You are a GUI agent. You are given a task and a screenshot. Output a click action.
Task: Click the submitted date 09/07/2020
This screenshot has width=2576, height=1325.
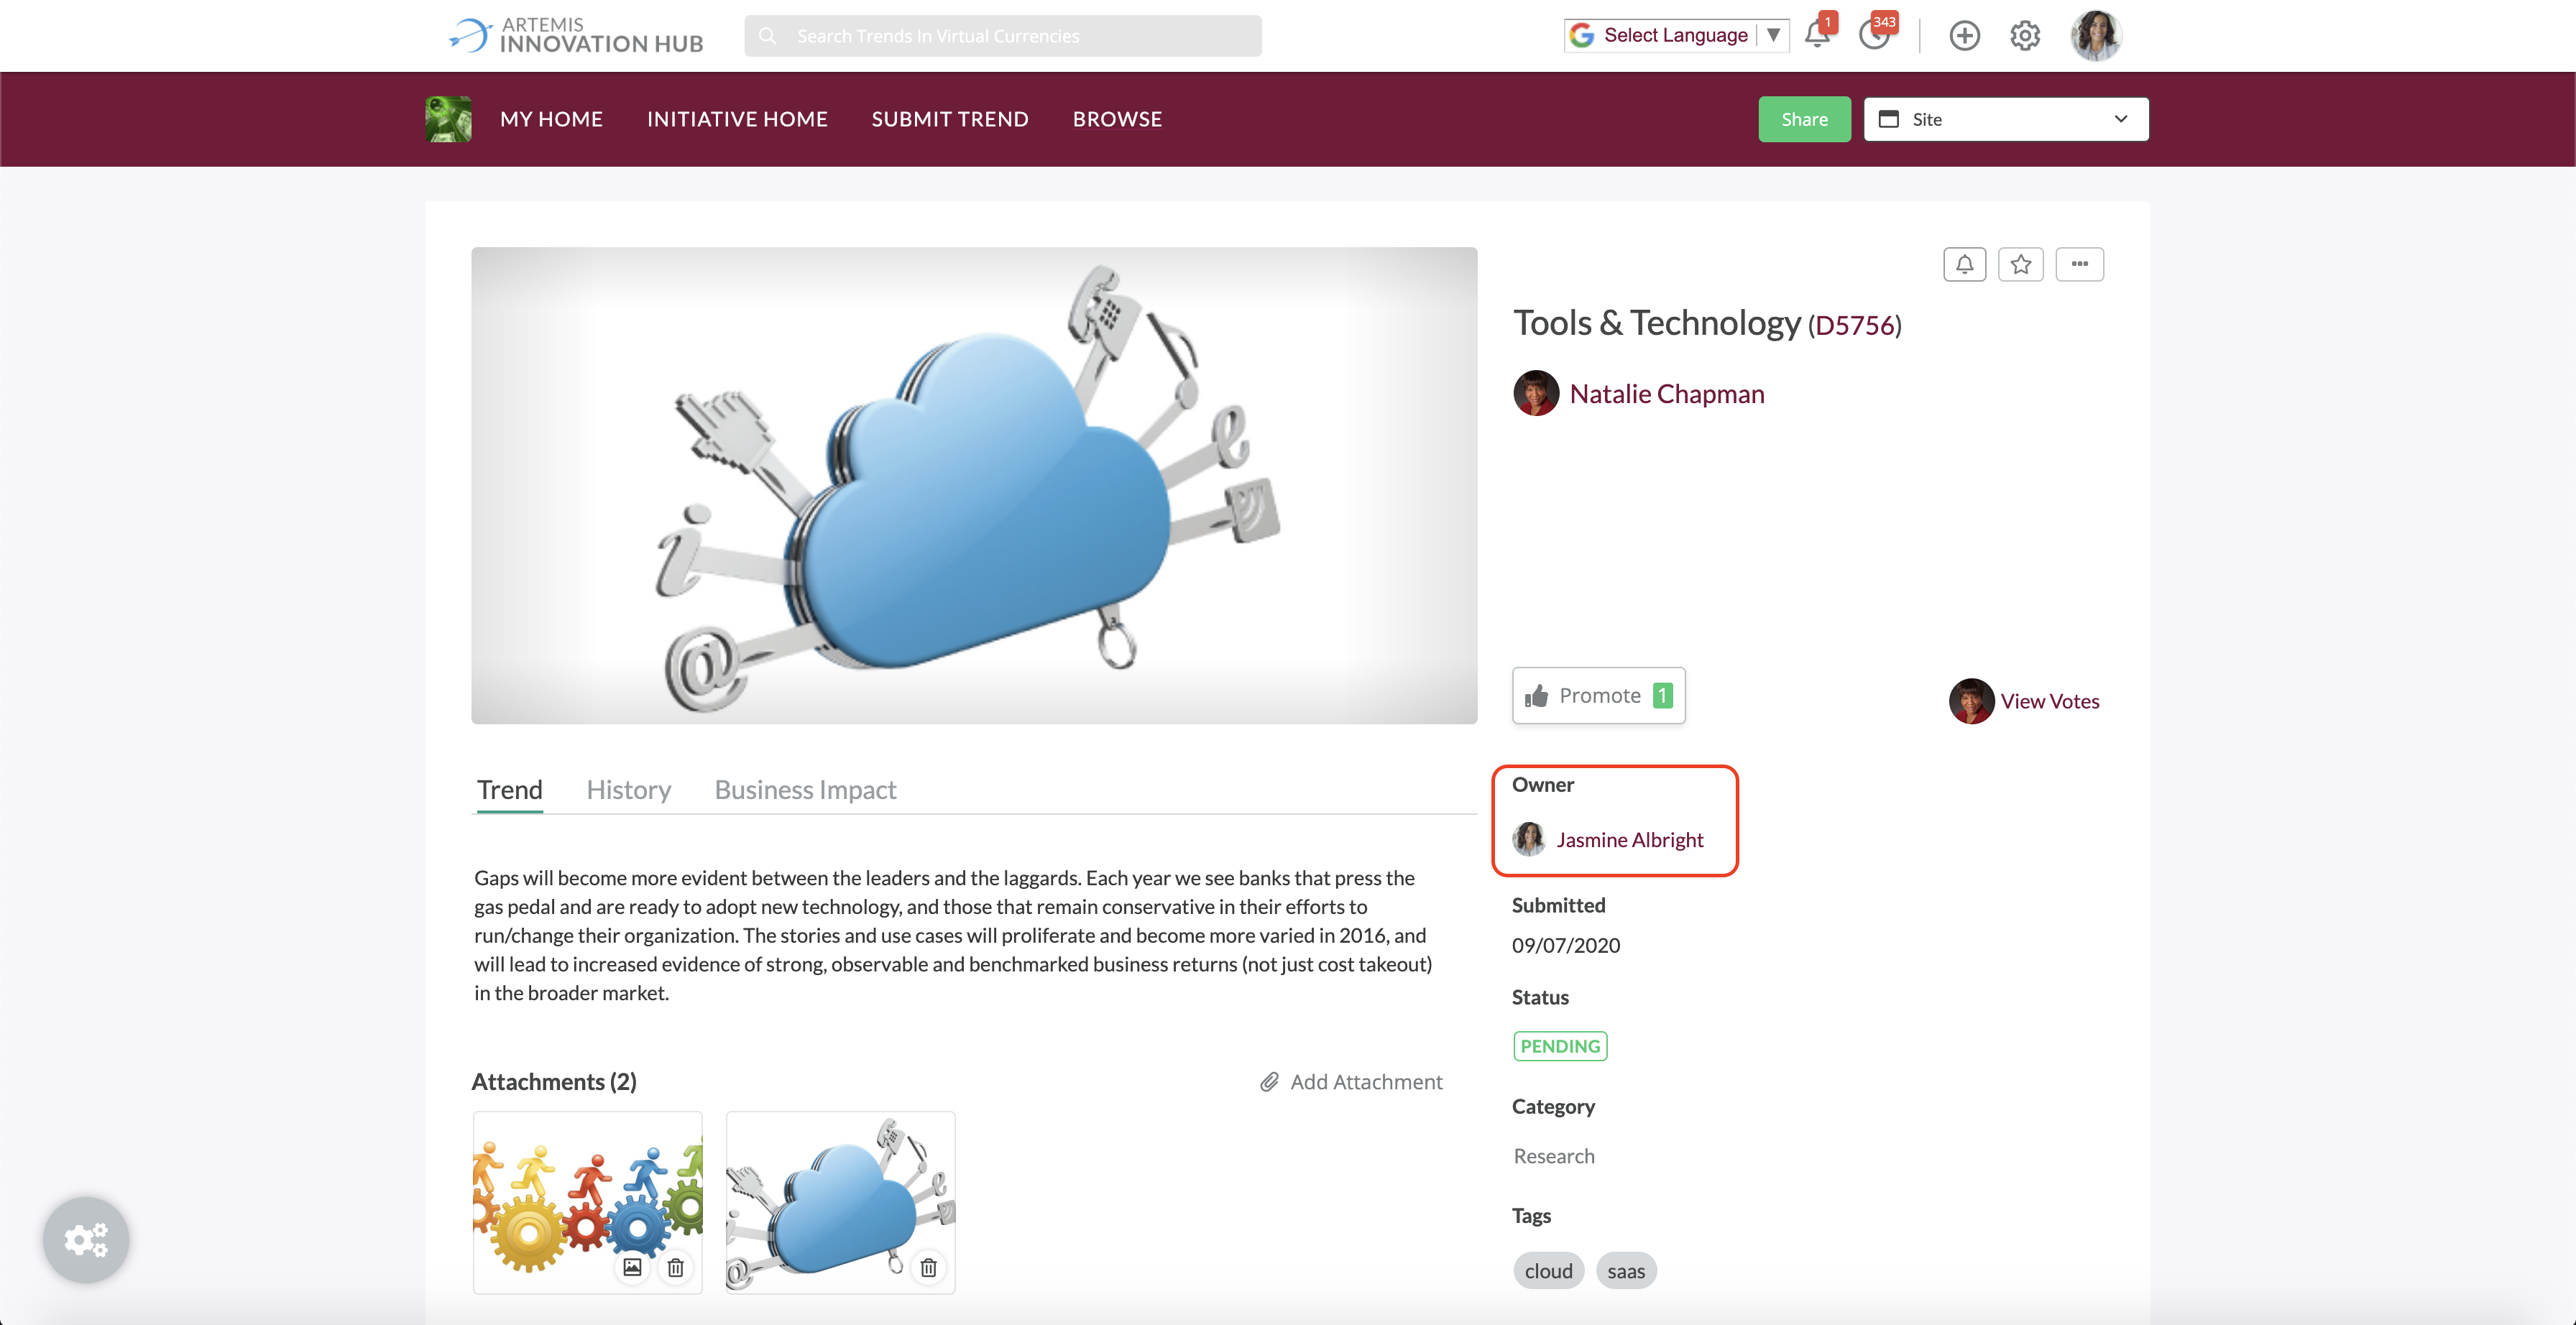(1566, 945)
